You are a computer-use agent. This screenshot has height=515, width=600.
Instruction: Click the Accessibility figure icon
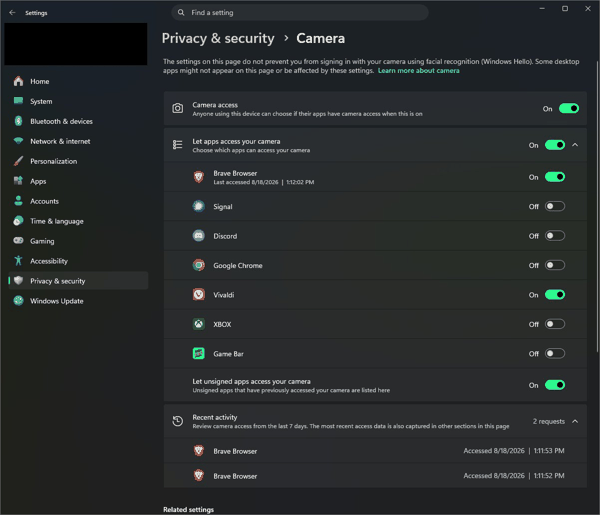pyautogui.click(x=18, y=261)
